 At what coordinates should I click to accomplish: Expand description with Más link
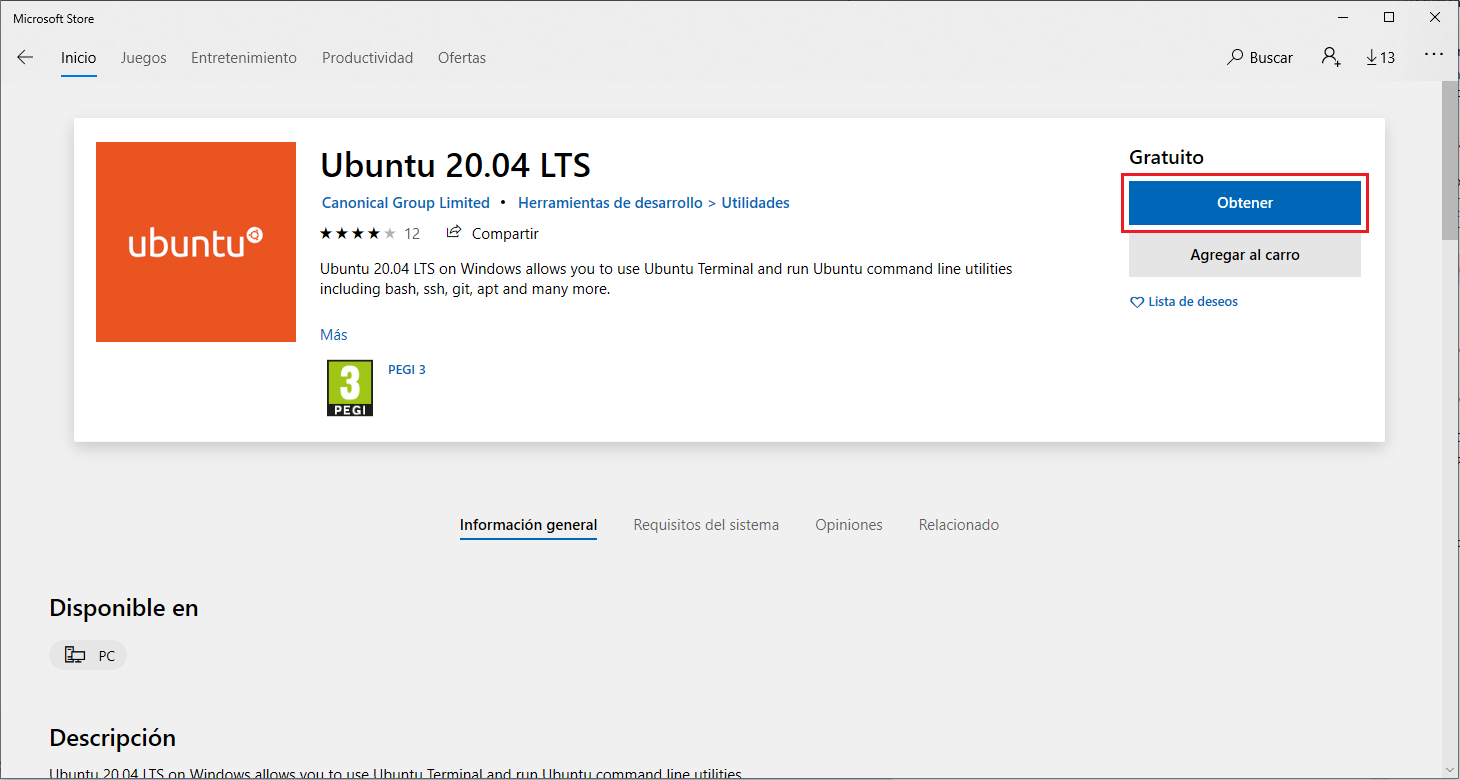[x=334, y=335]
